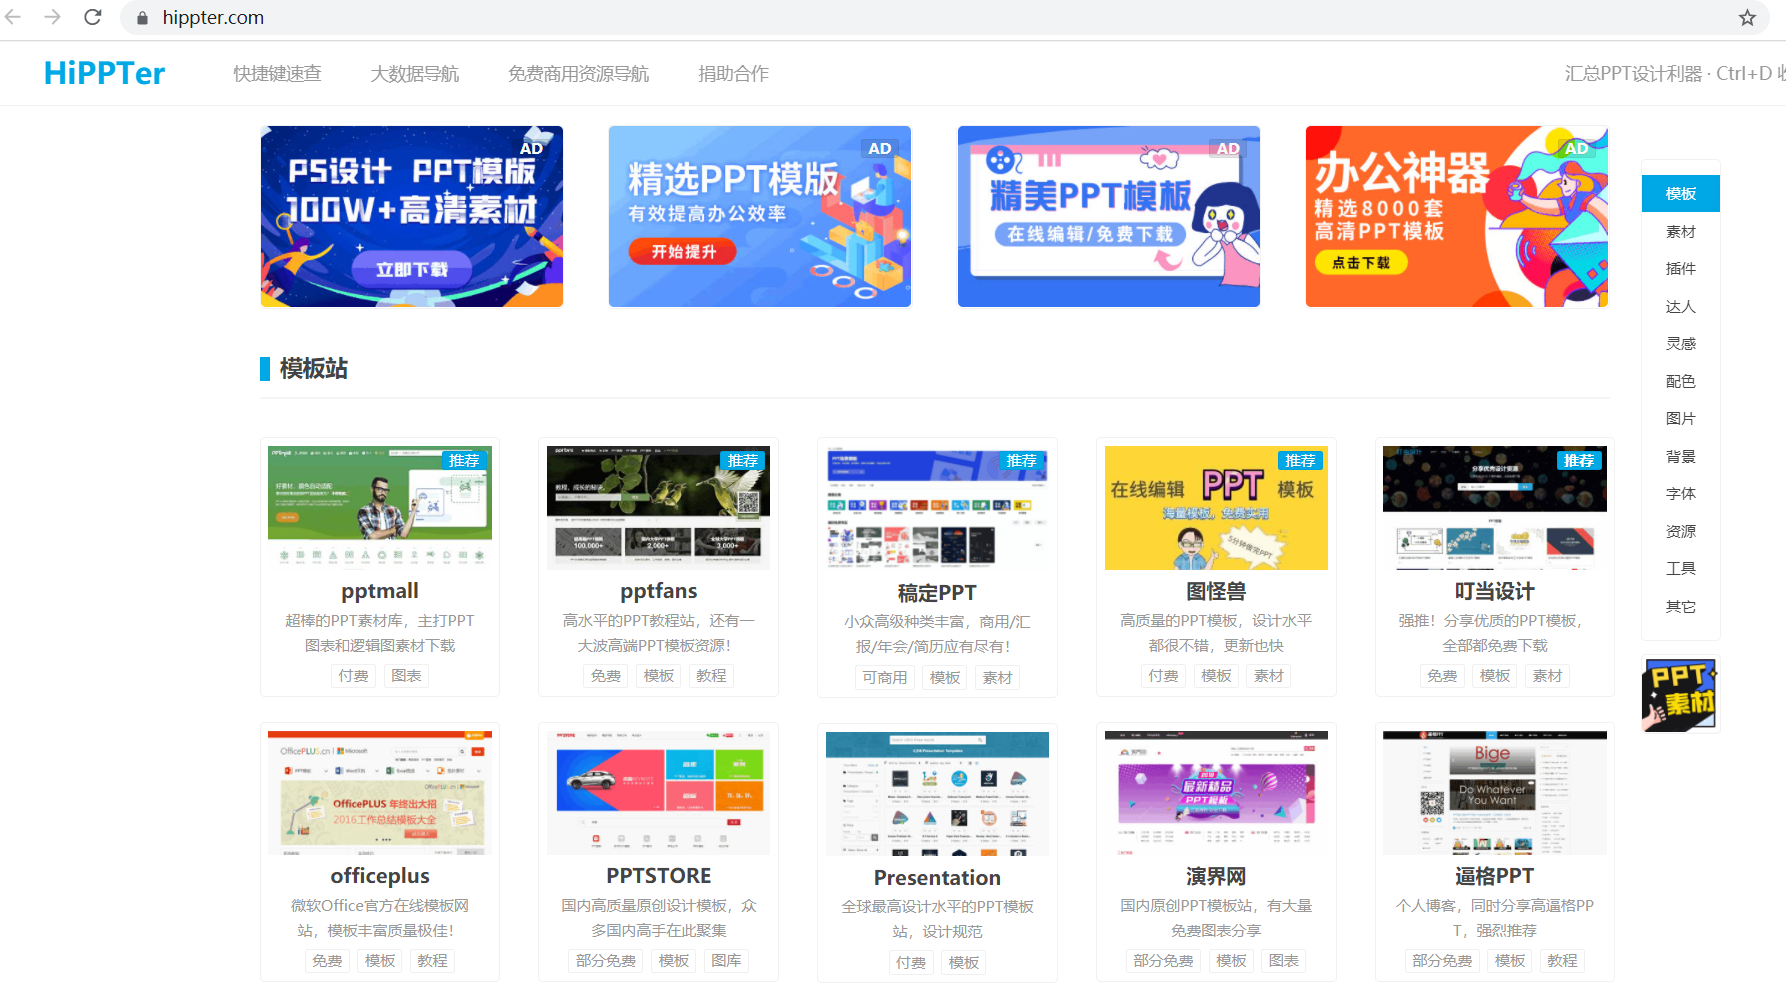Open the 精选PPT模版 ad banner

[760, 216]
